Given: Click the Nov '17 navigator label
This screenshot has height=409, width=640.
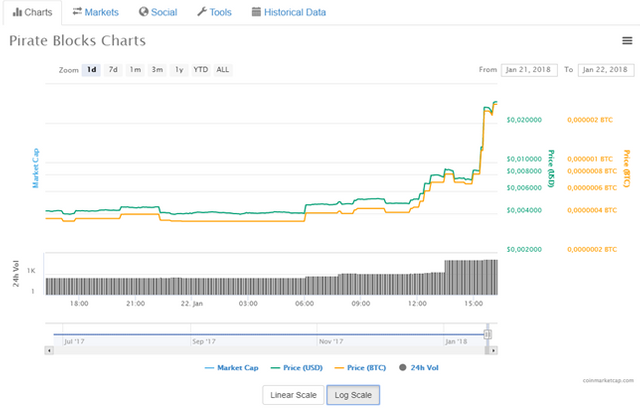Looking at the screenshot, I should 331,342.
